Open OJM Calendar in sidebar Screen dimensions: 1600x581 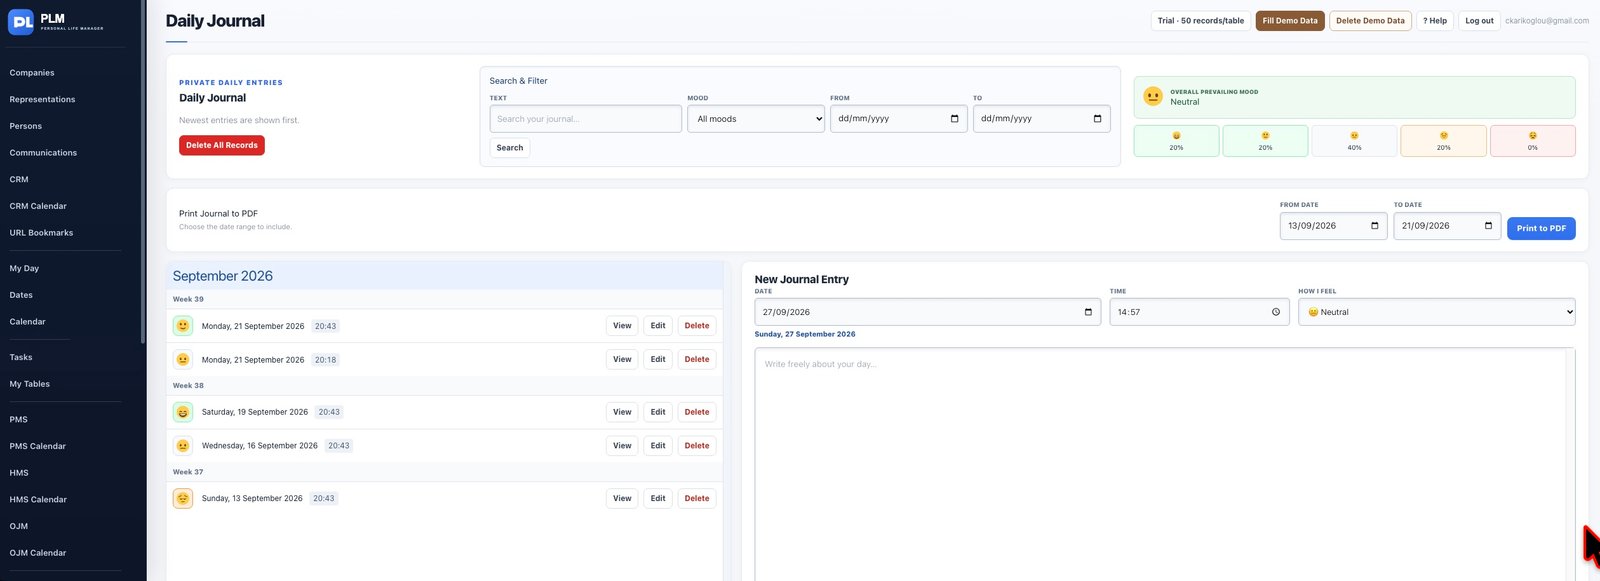(x=38, y=553)
